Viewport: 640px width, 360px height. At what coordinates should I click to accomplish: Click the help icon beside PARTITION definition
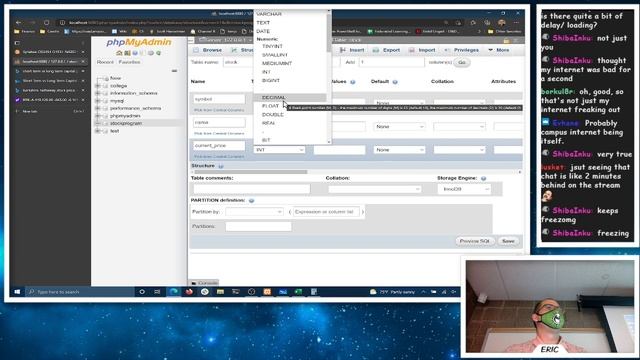pos(251,200)
